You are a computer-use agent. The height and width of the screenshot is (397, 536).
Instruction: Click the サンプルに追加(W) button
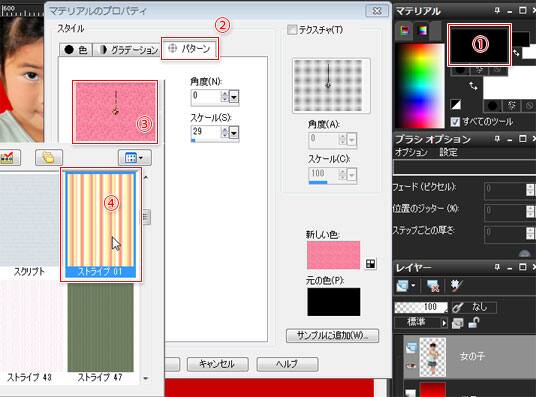point(332,335)
